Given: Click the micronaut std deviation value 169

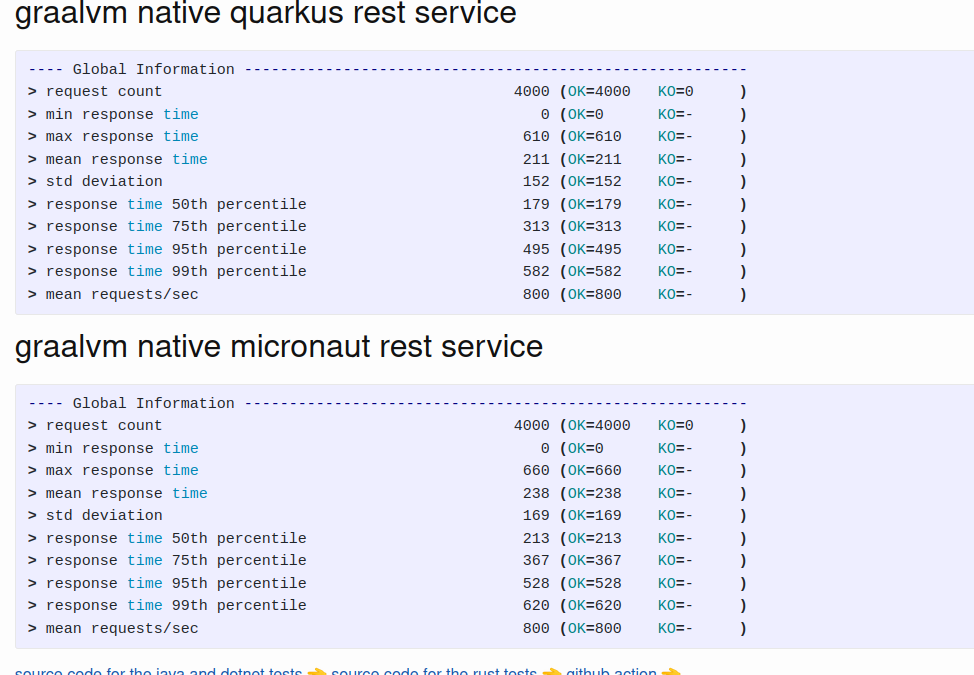Looking at the screenshot, I should [x=536, y=515].
